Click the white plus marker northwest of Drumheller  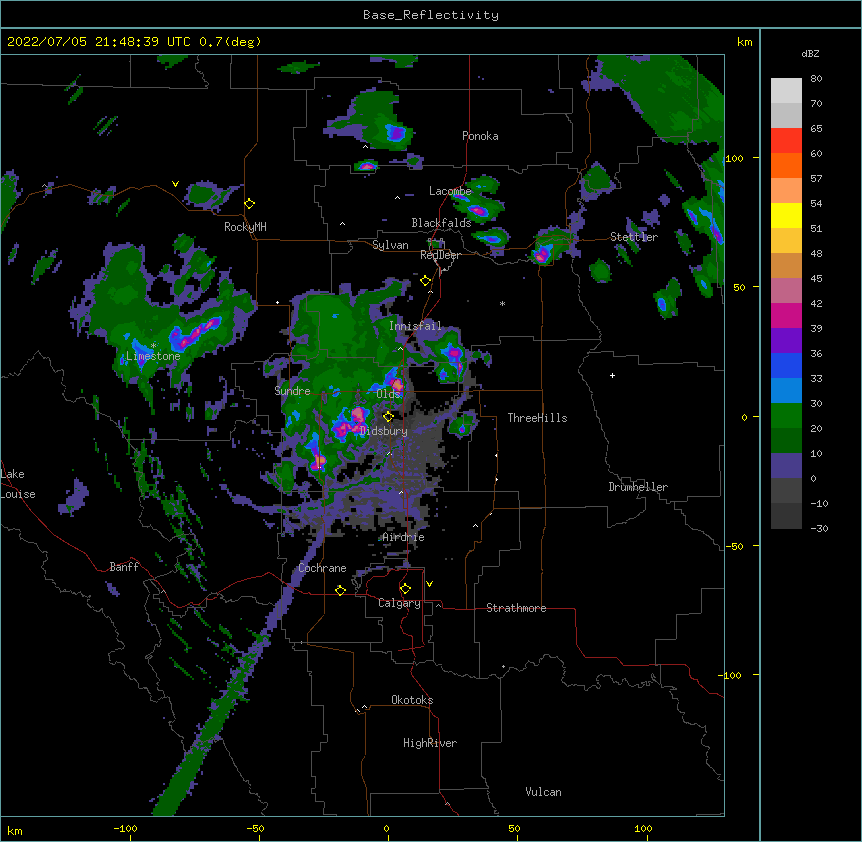[x=612, y=375]
